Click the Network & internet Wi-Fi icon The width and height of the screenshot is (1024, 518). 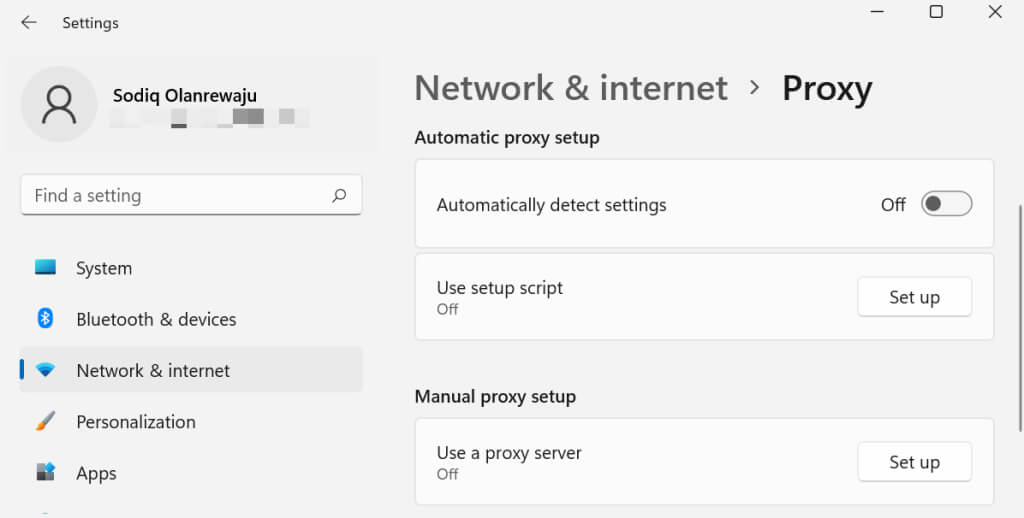[45, 370]
